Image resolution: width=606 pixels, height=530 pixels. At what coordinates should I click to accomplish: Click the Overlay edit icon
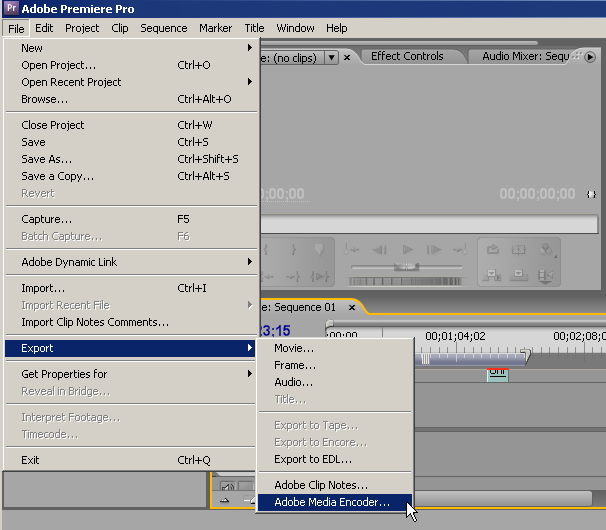tap(518, 276)
